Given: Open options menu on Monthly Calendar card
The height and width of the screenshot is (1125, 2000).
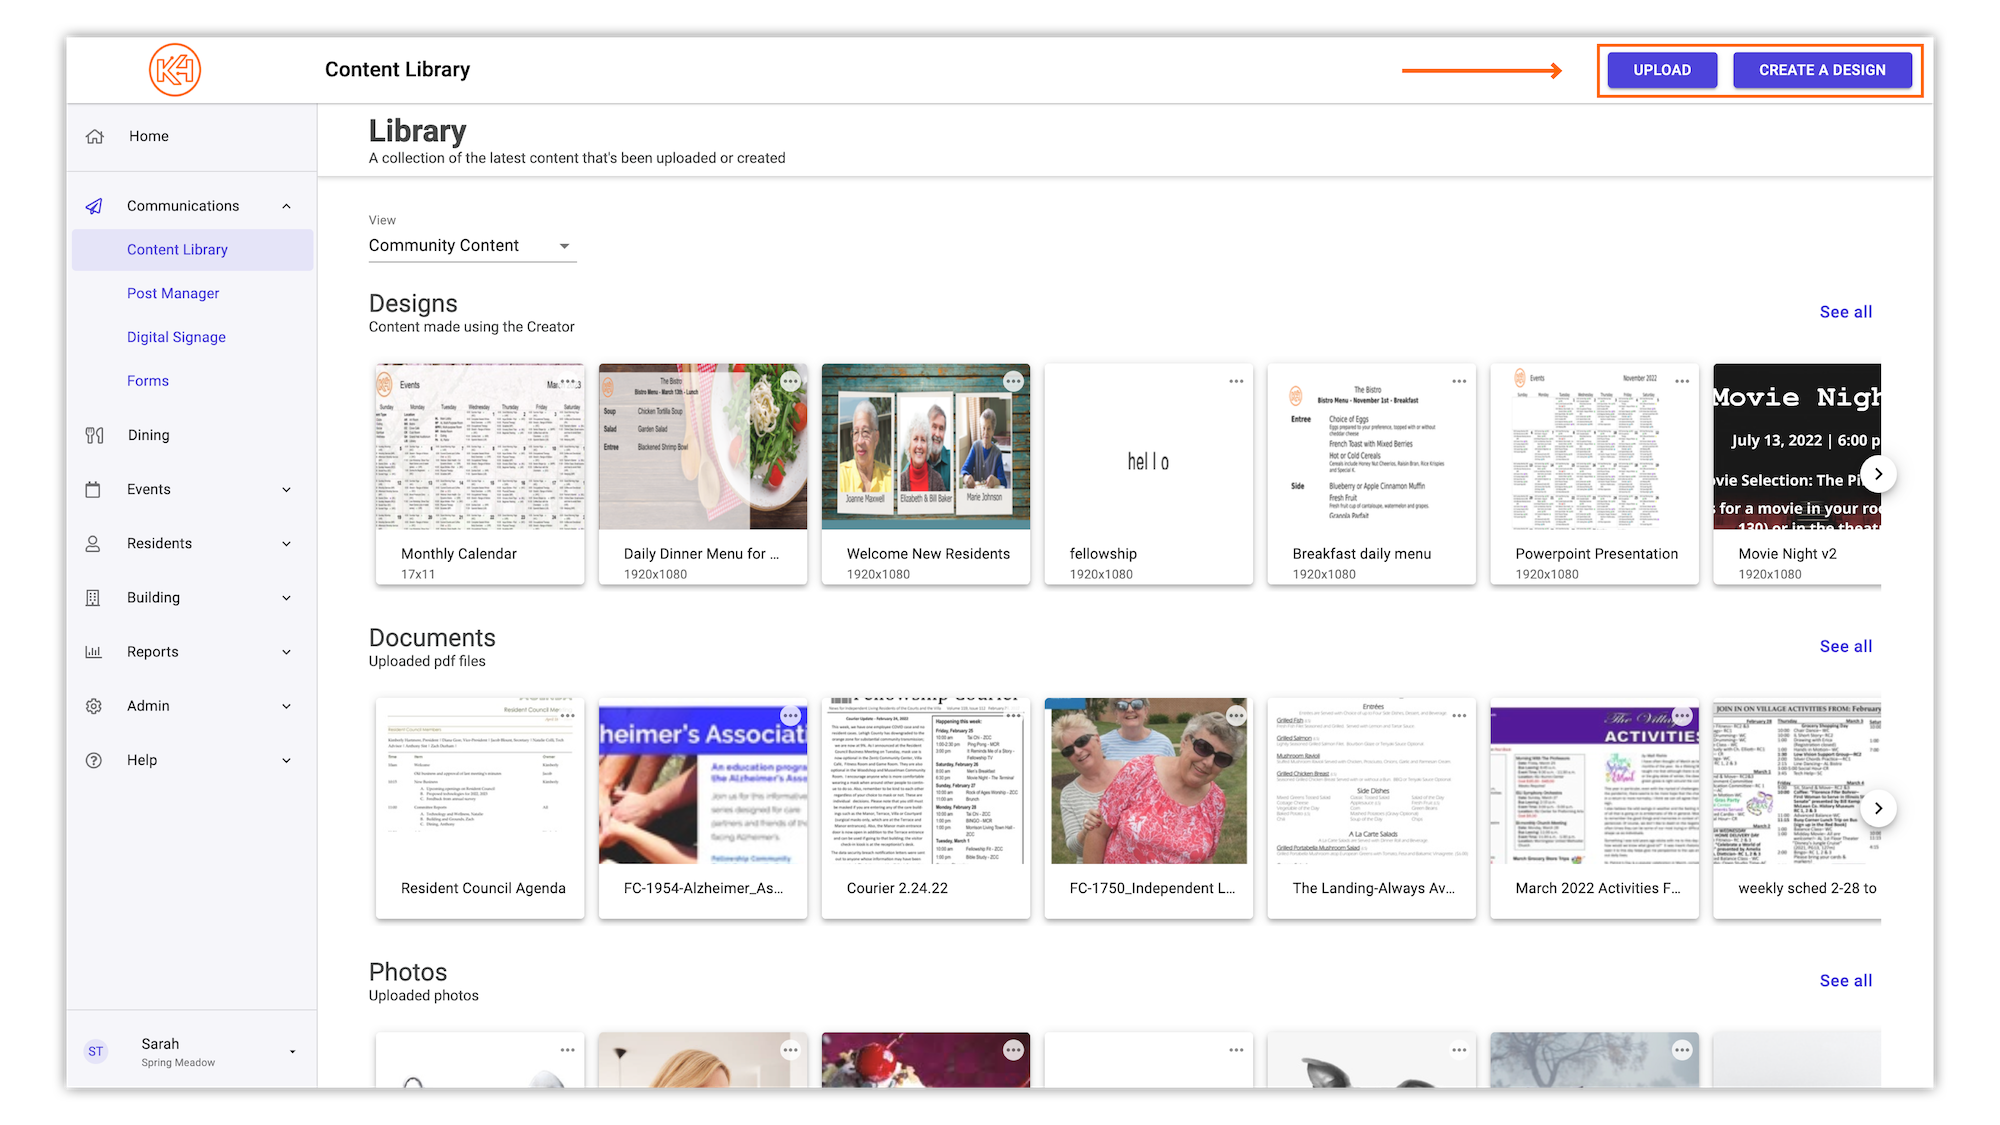Looking at the screenshot, I should [x=568, y=381].
